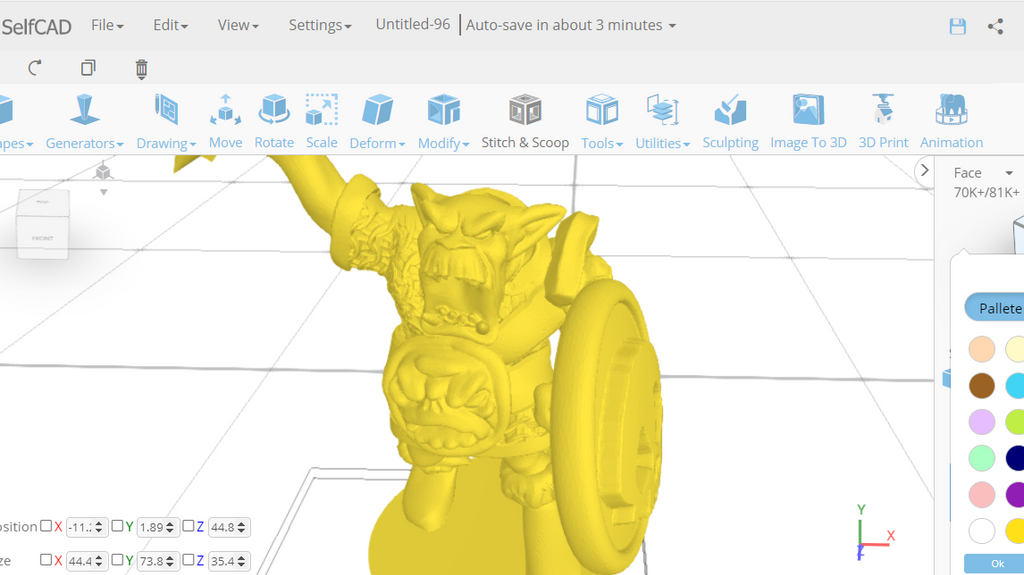This screenshot has width=1024, height=575.
Task: Pick the mint green color swatch
Action: point(982,458)
